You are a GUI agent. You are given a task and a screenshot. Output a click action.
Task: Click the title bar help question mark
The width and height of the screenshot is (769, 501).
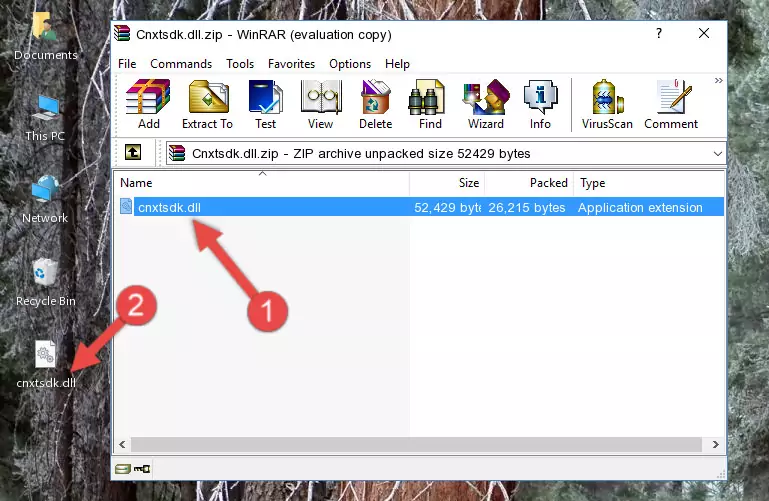pyautogui.click(x=659, y=33)
